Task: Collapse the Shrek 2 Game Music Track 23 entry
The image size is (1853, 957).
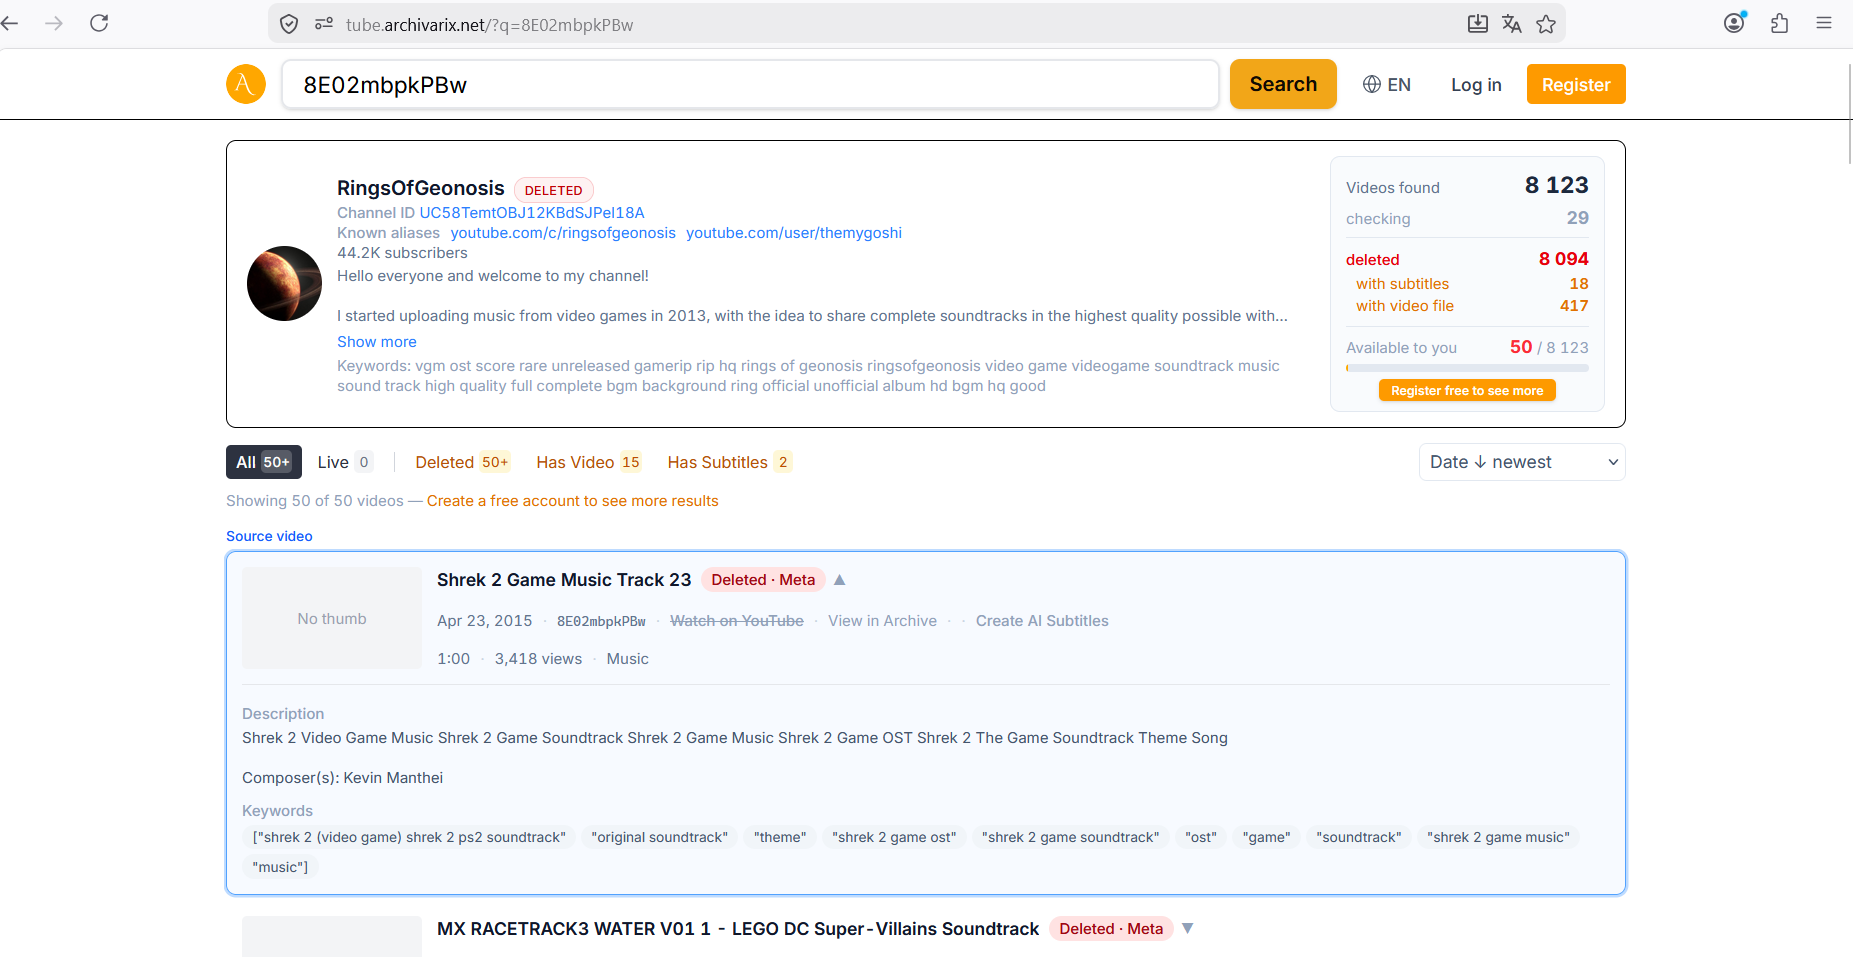Action: [840, 580]
